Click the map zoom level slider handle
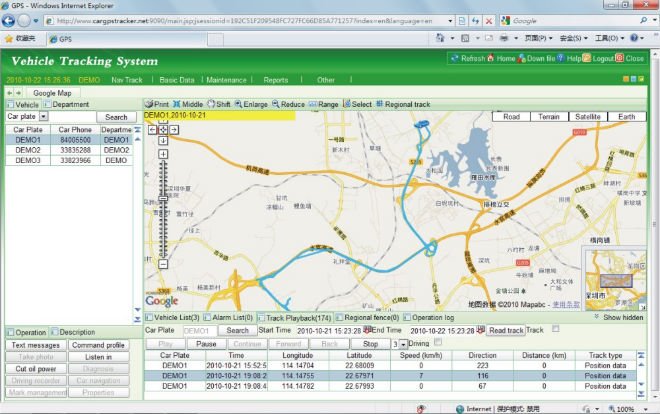 tap(163, 198)
